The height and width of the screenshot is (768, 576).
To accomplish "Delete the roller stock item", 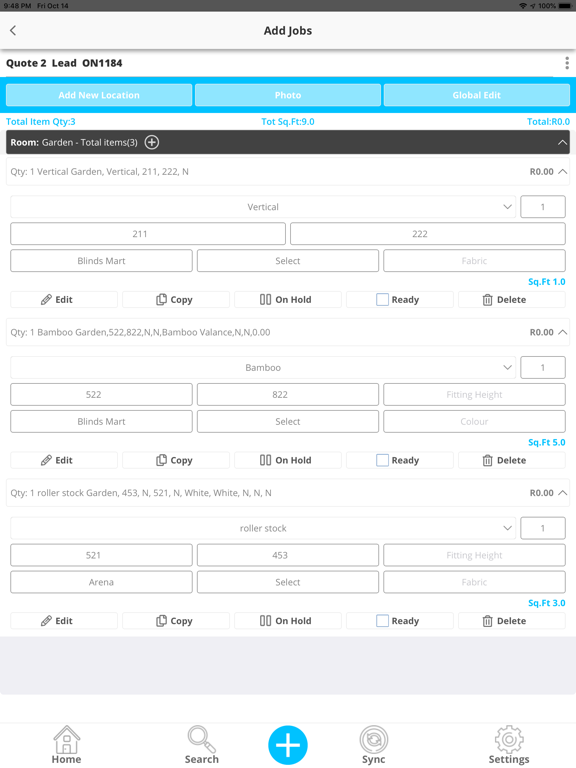I will (512, 621).
